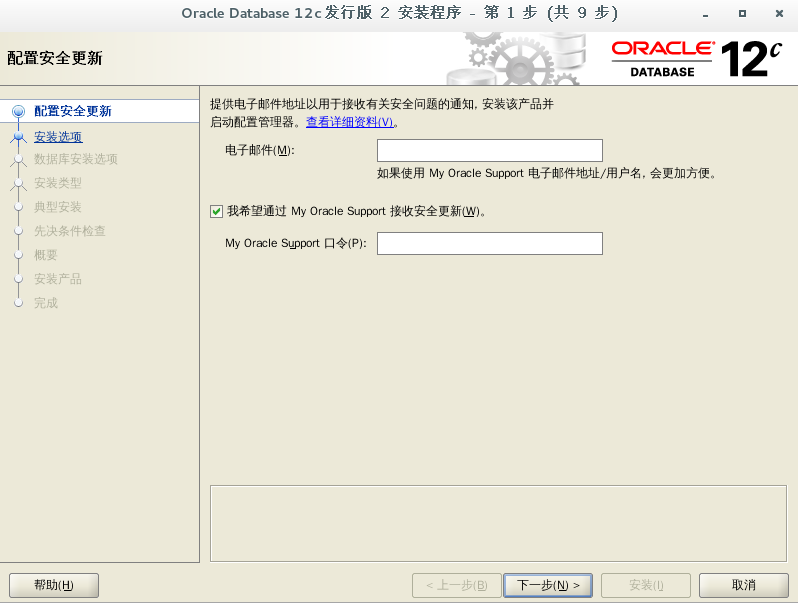Screen dimensions: 798x603
Task: Click the step node icon beside 概要
Action: pos(18,254)
